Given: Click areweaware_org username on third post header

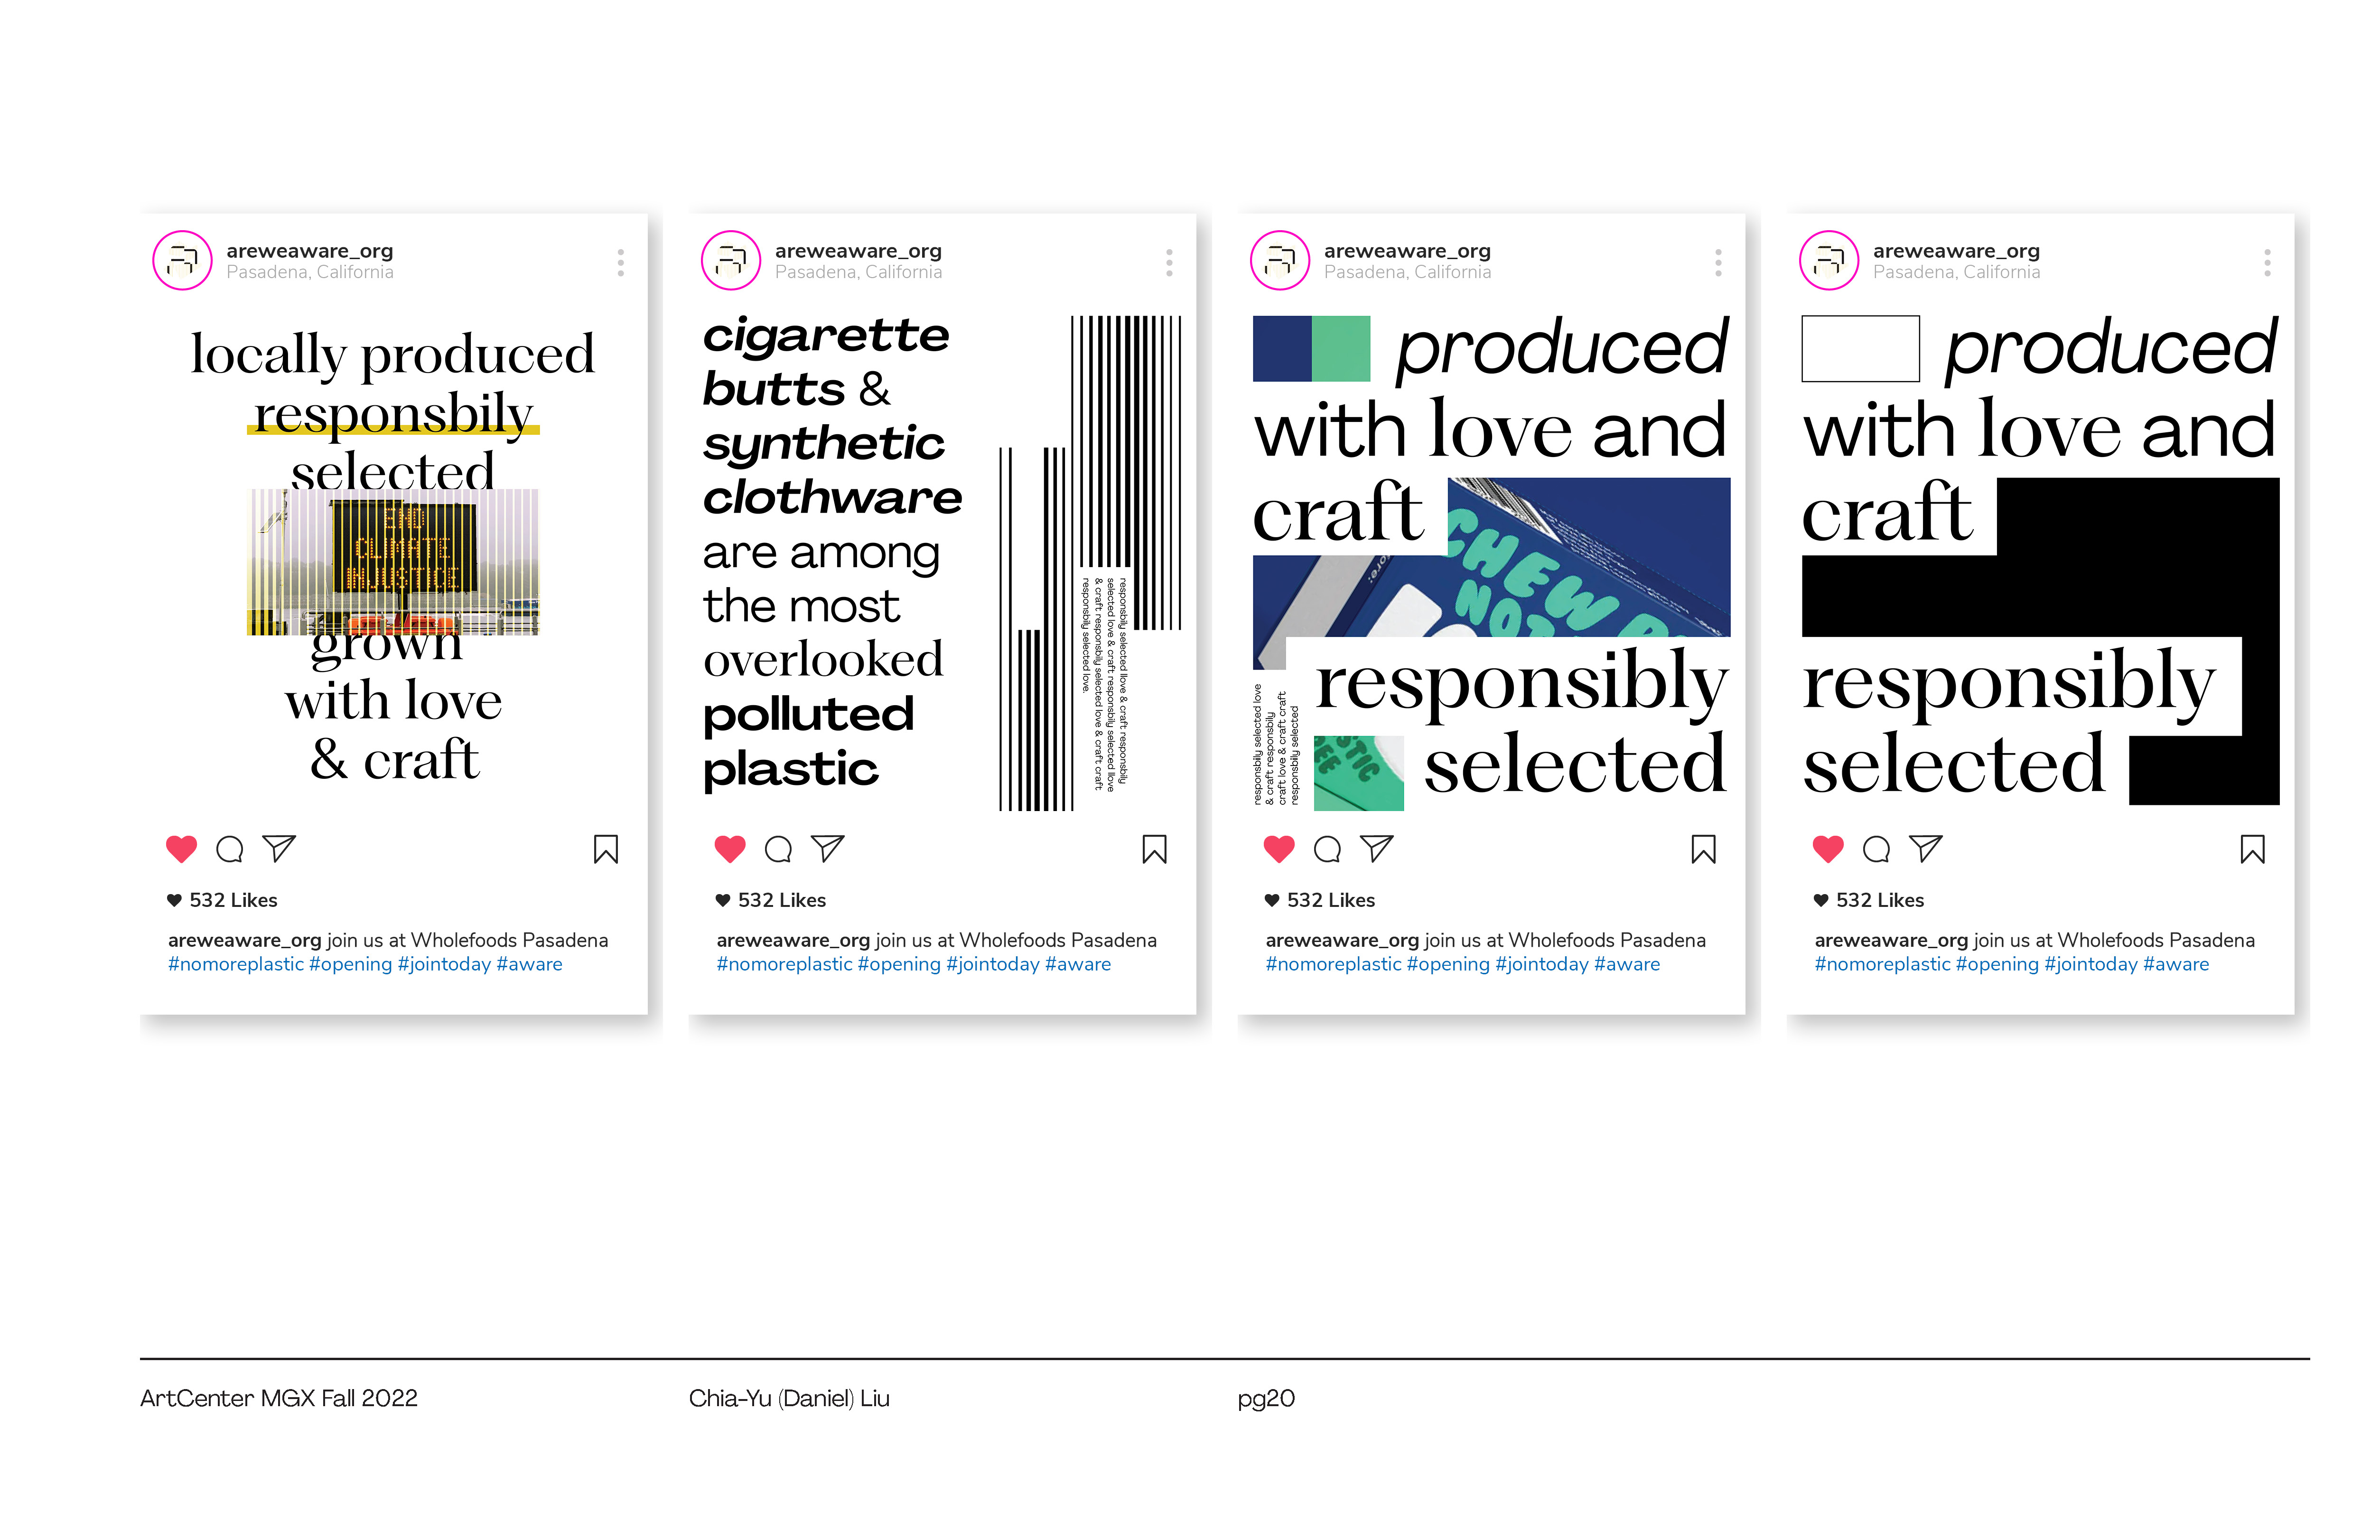Looking at the screenshot, I should (1407, 251).
